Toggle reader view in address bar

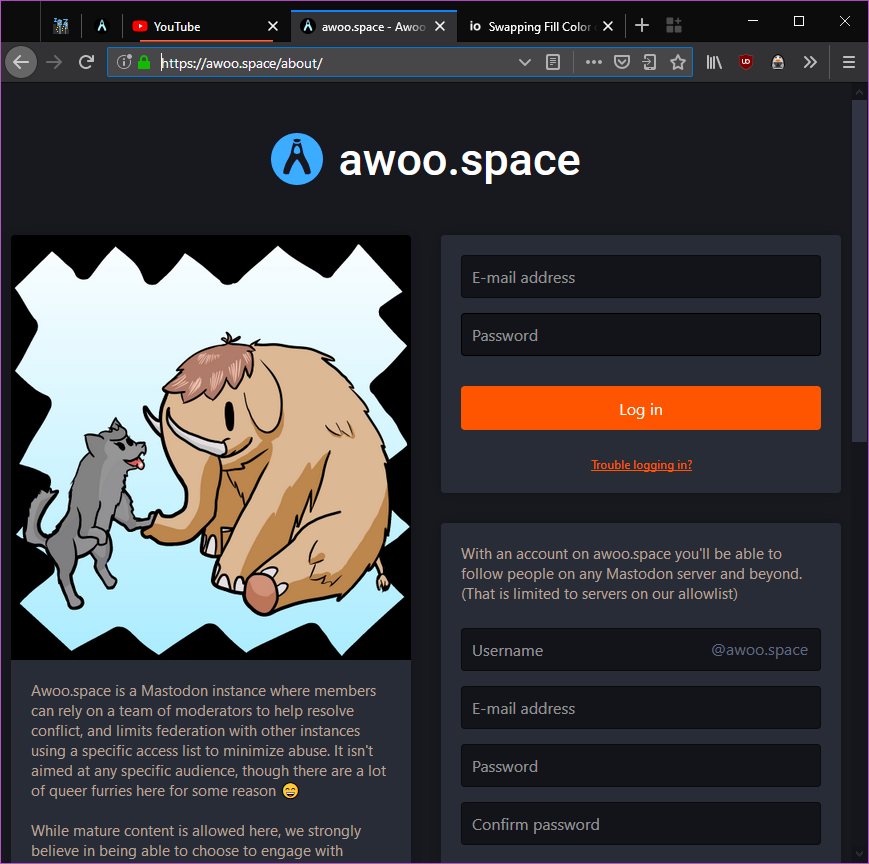point(553,62)
